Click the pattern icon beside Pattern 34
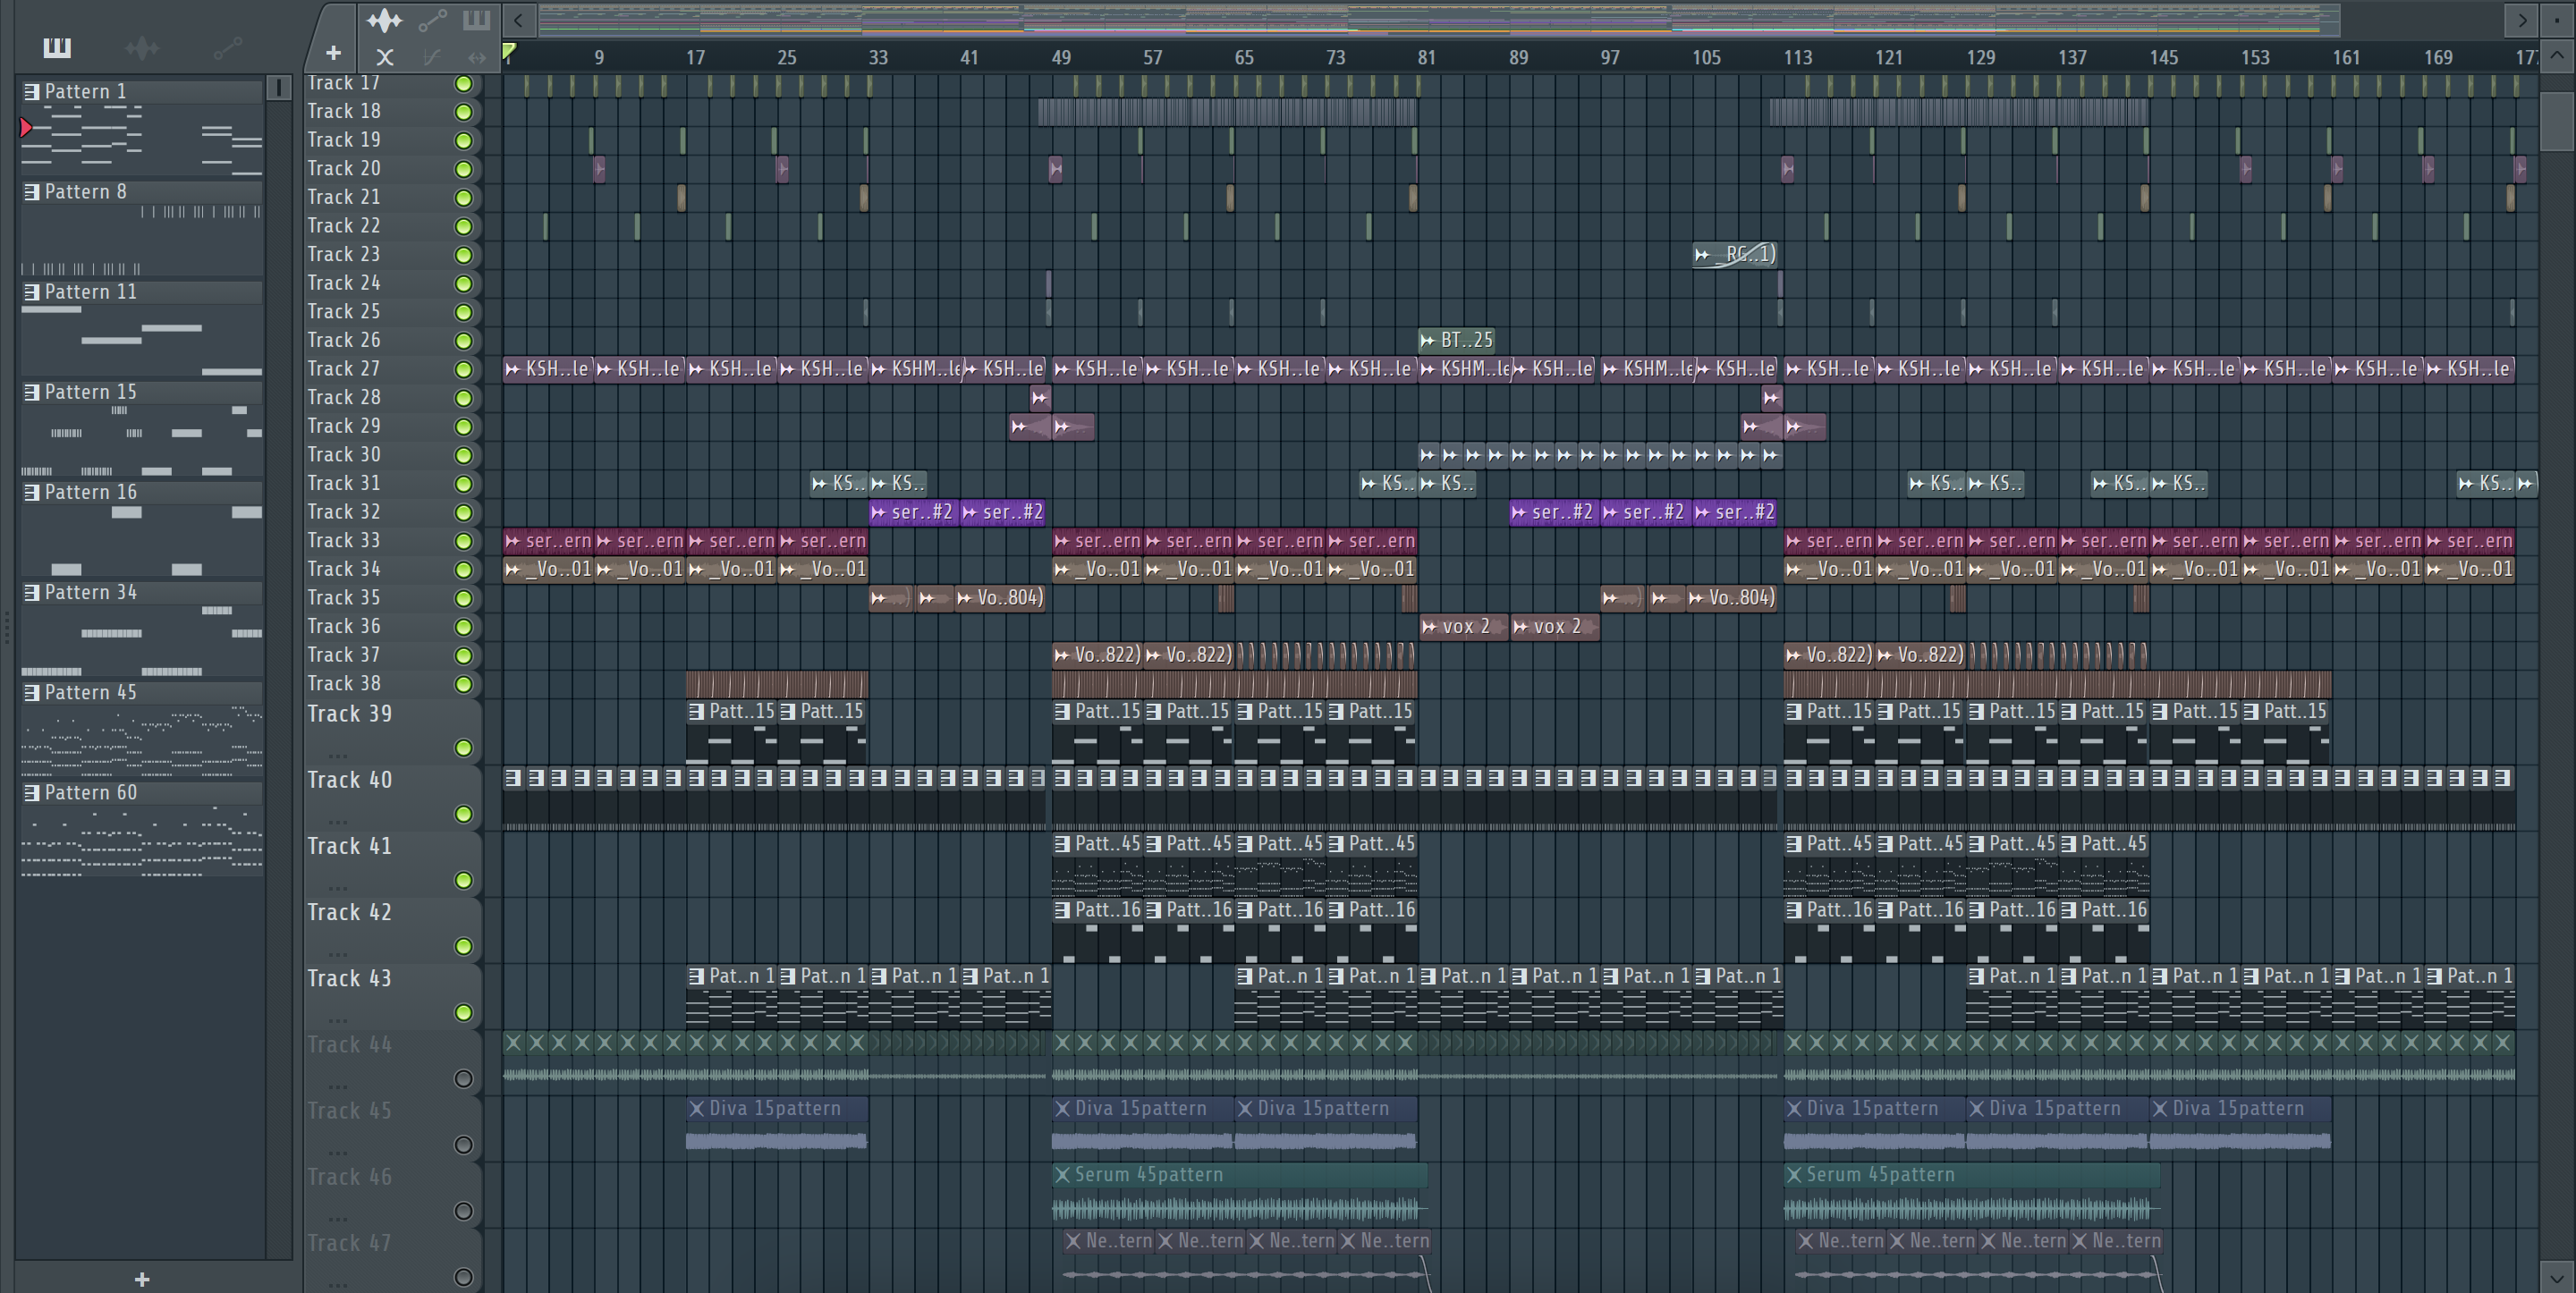The width and height of the screenshot is (2576, 1293). coord(32,592)
